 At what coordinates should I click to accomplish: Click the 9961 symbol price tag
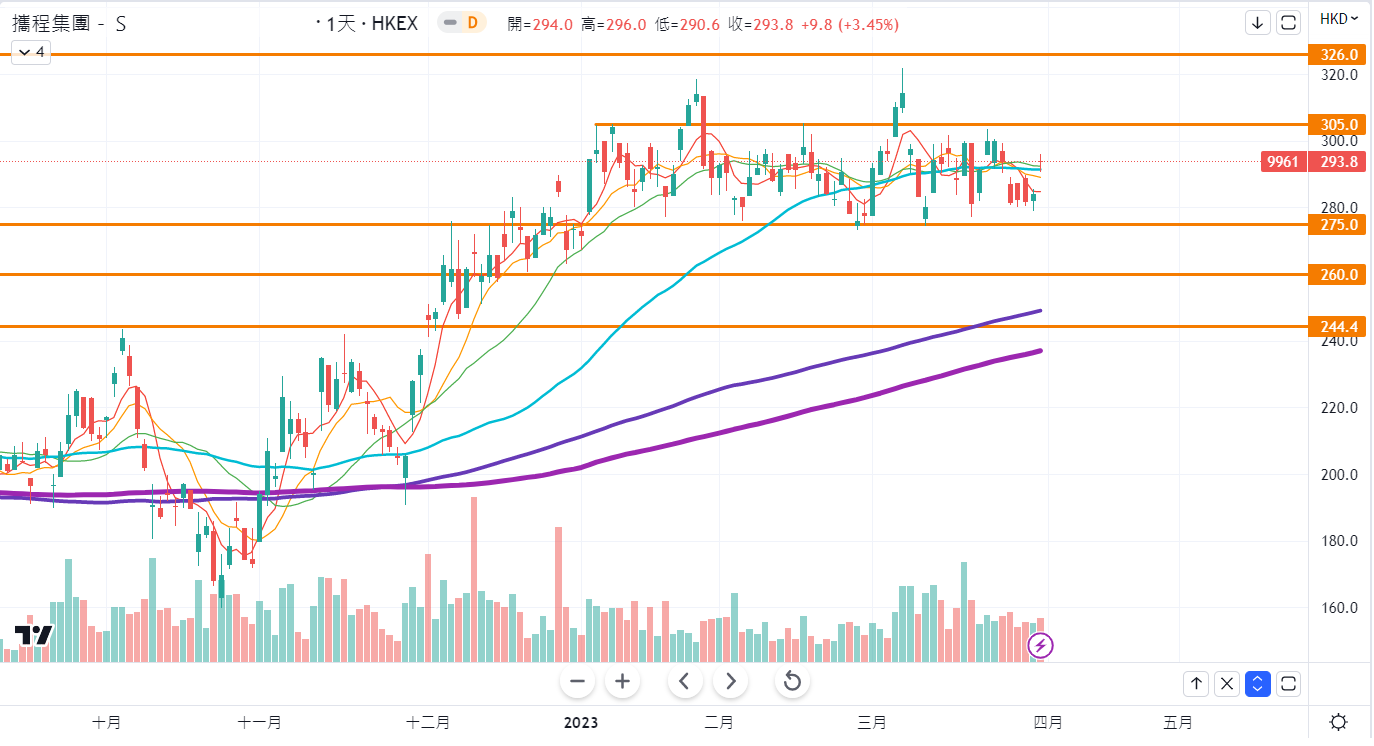(x=1283, y=162)
